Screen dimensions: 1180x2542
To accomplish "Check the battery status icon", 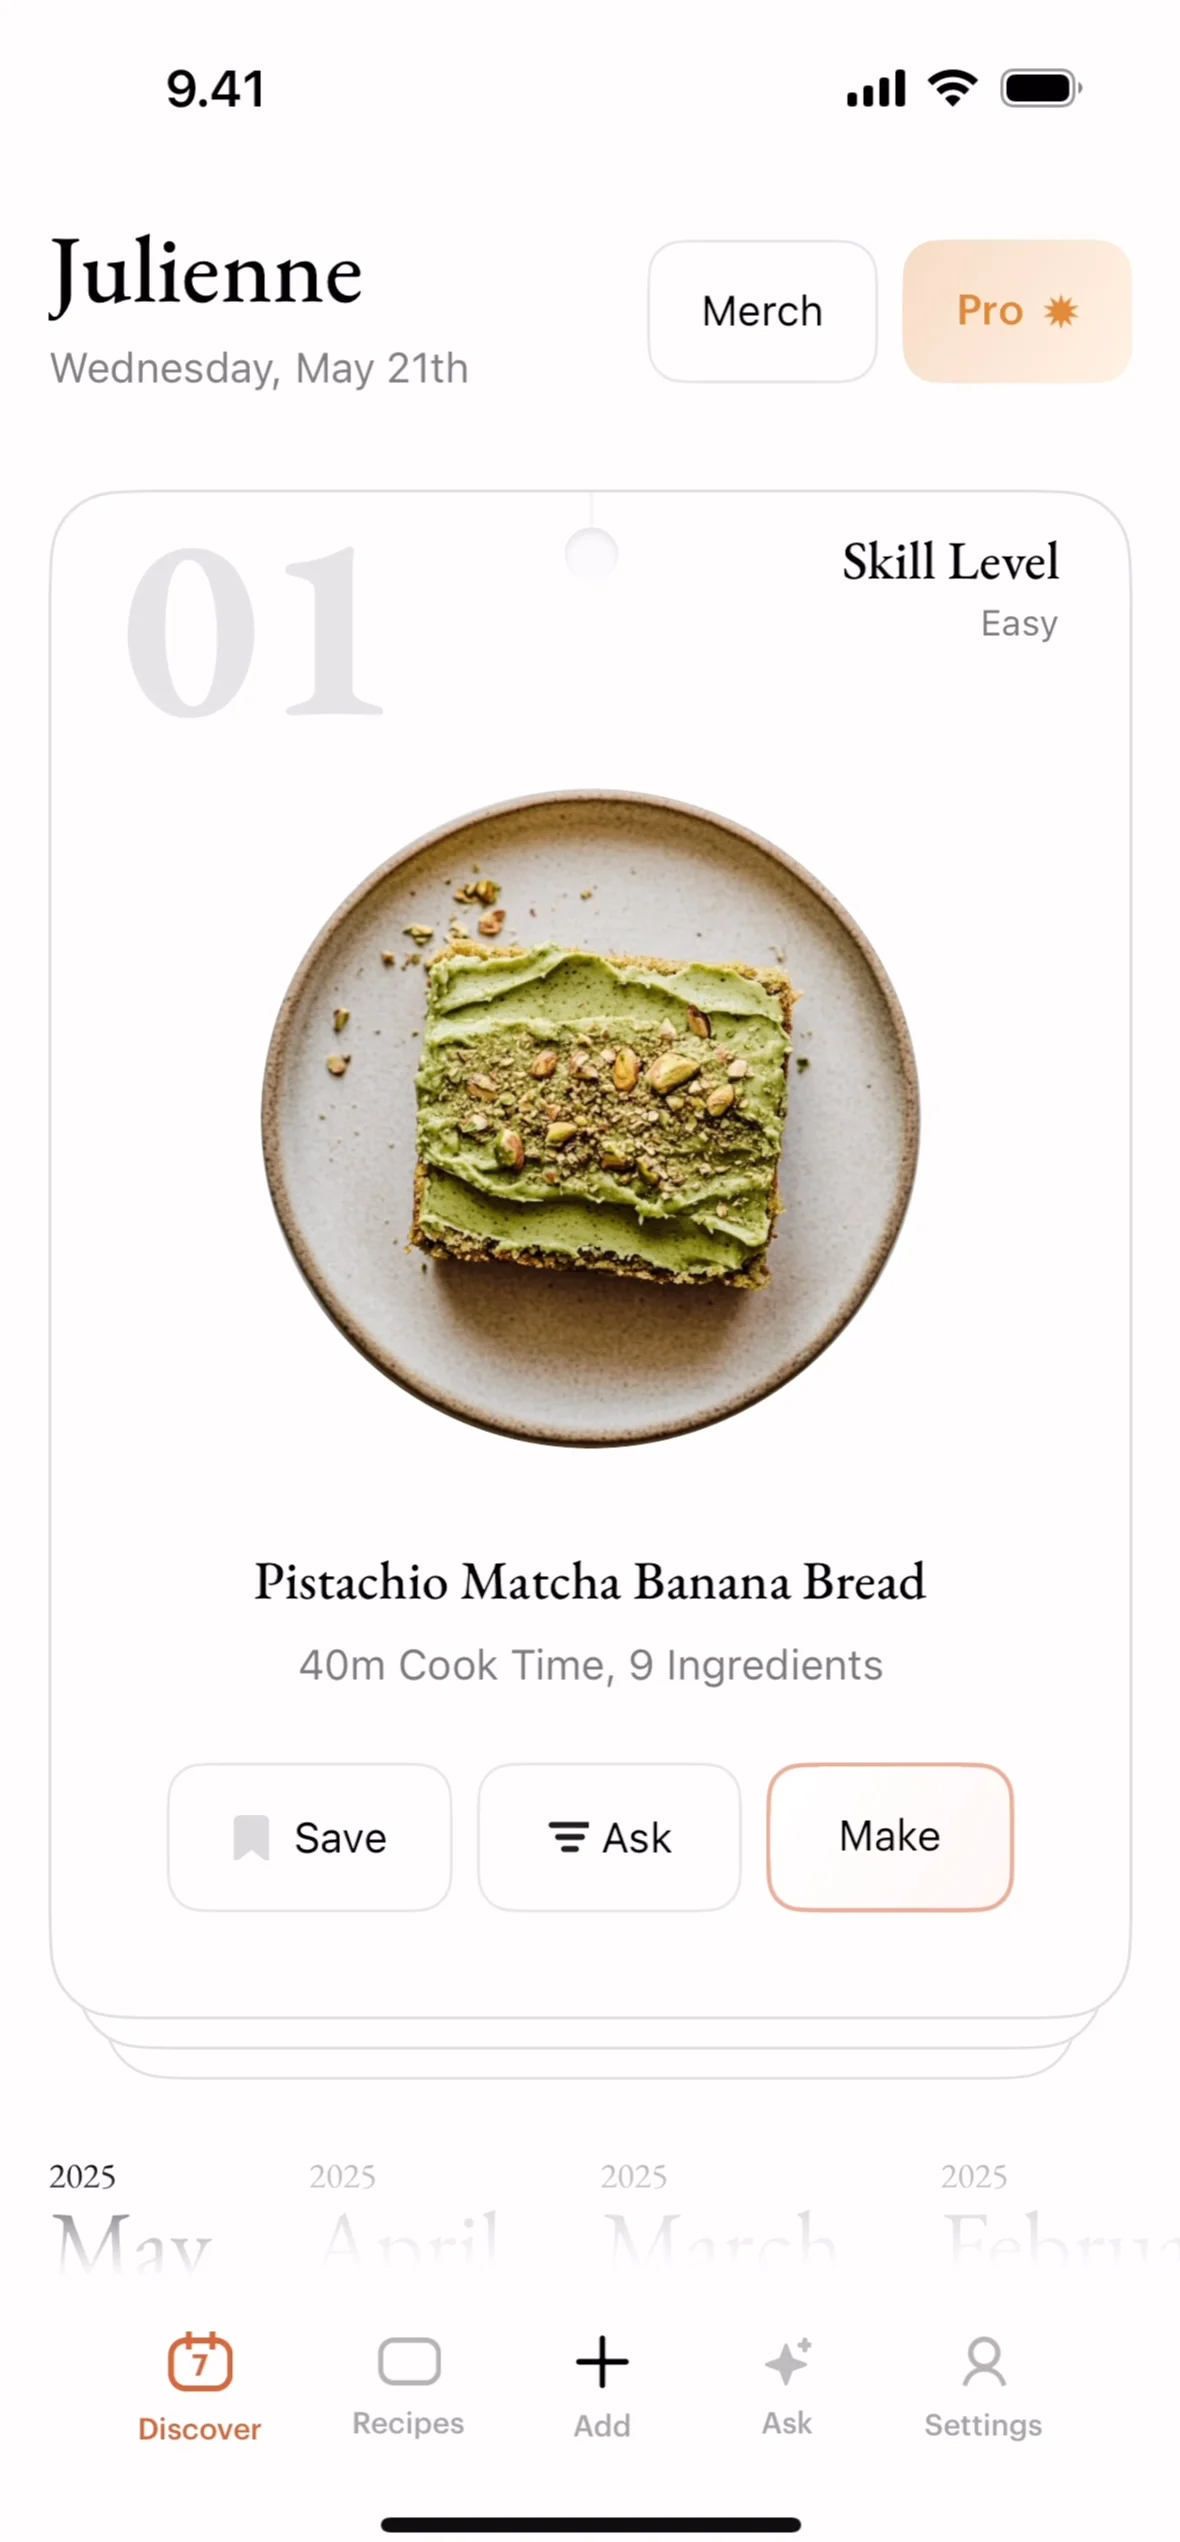I will click(x=1041, y=88).
